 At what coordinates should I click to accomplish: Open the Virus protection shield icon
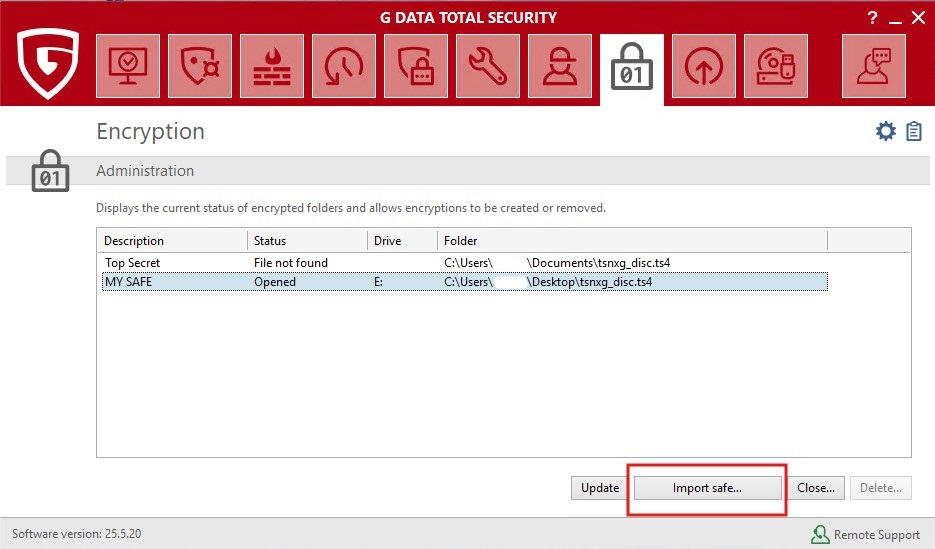tap(200, 66)
